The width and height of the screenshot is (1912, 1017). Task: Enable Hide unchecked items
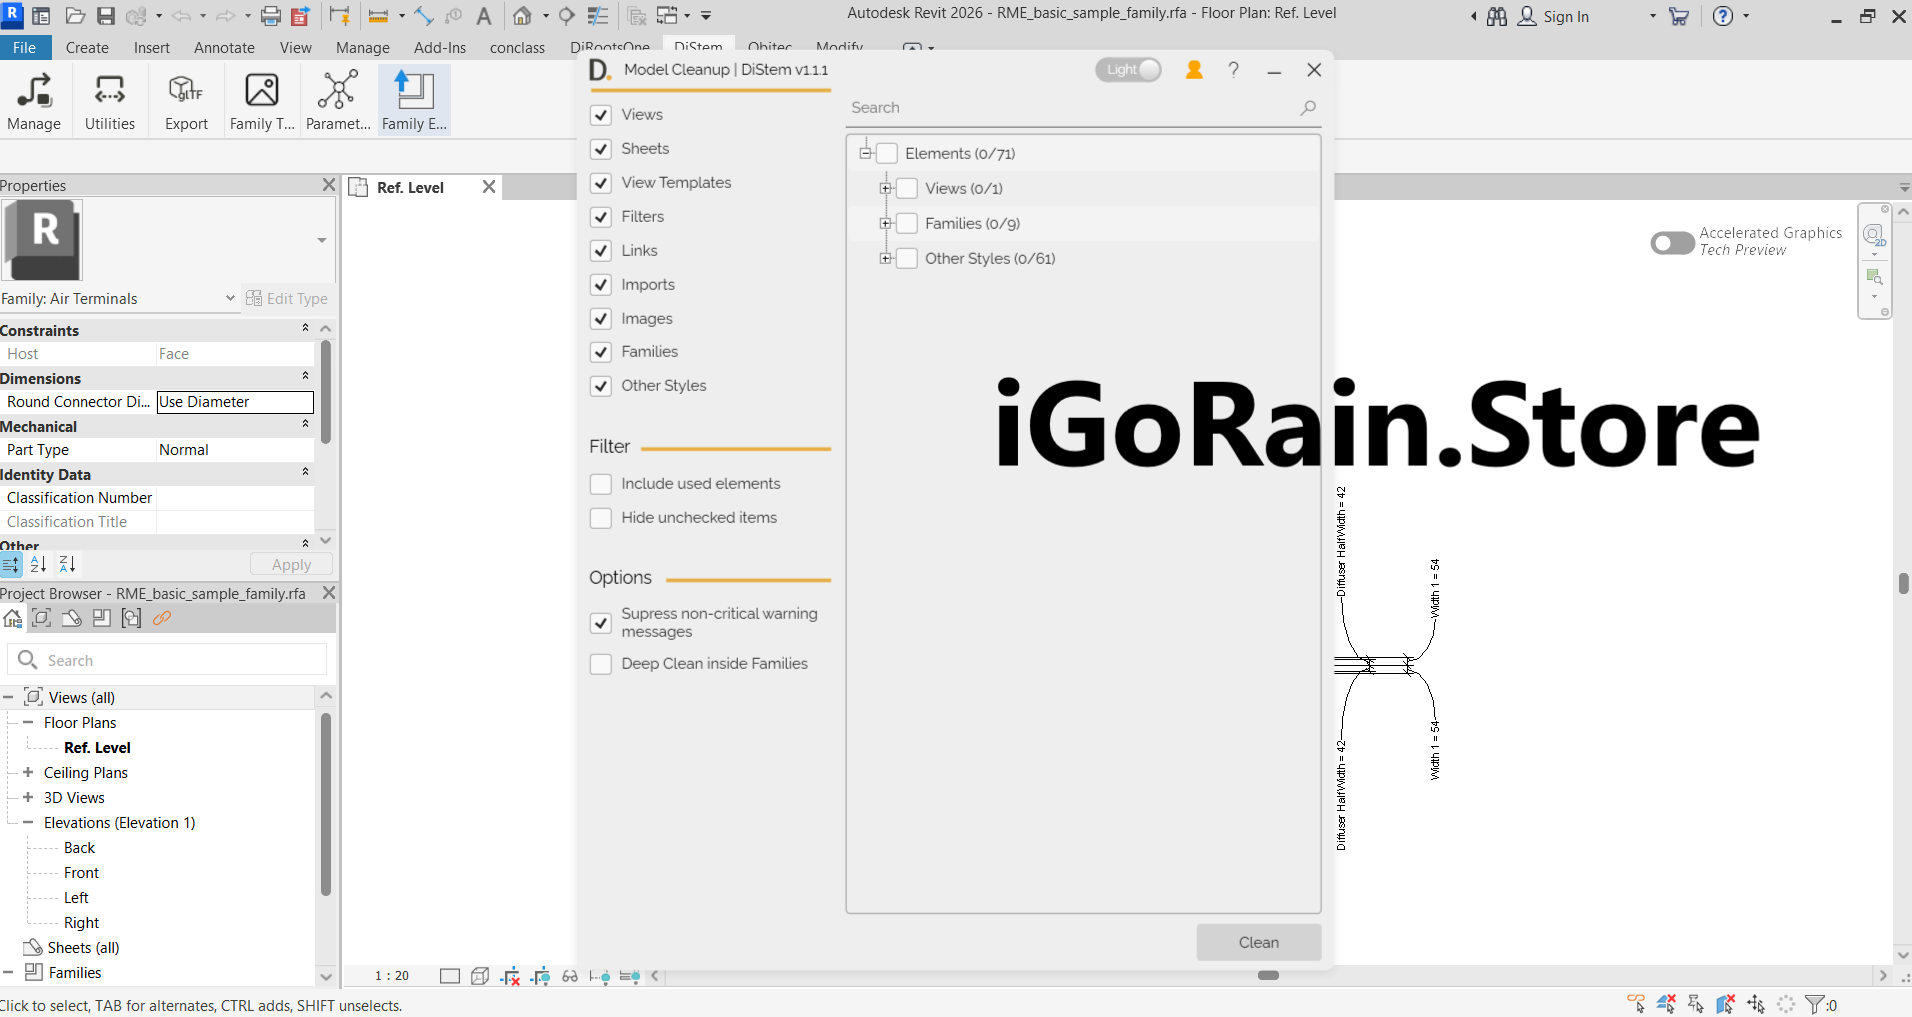[600, 518]
